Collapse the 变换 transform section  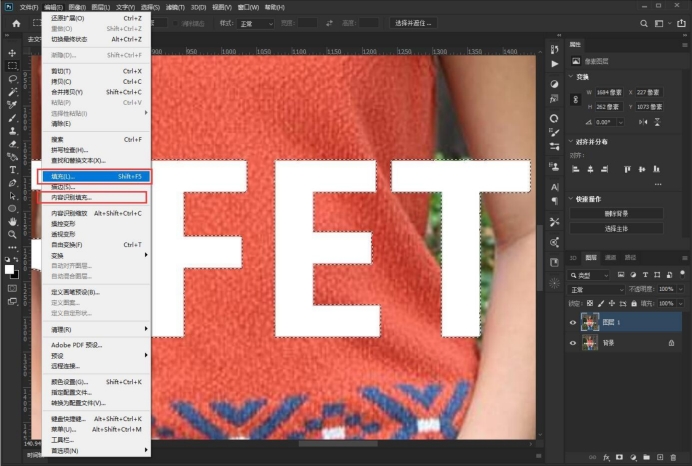pyautogui.click(x=571, y=77)
